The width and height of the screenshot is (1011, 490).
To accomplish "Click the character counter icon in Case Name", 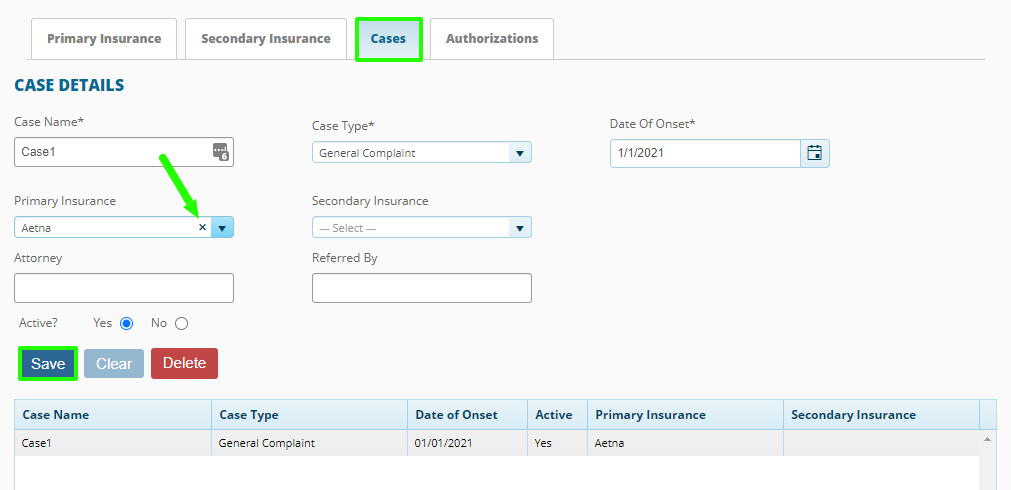I will (221, 152).
